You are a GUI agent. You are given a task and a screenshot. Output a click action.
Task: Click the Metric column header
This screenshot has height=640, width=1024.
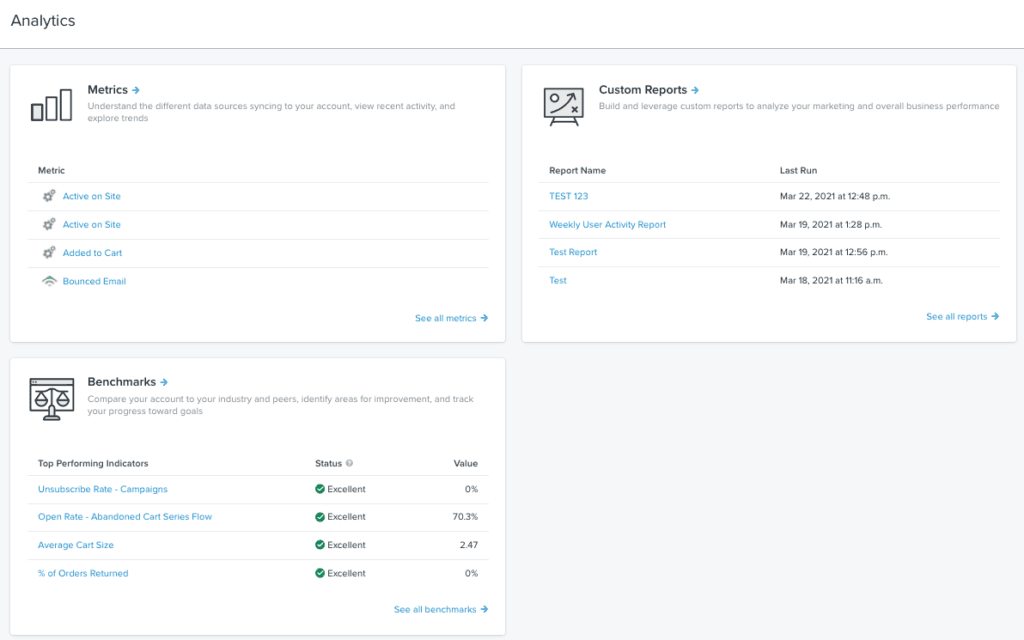point(51,170)
